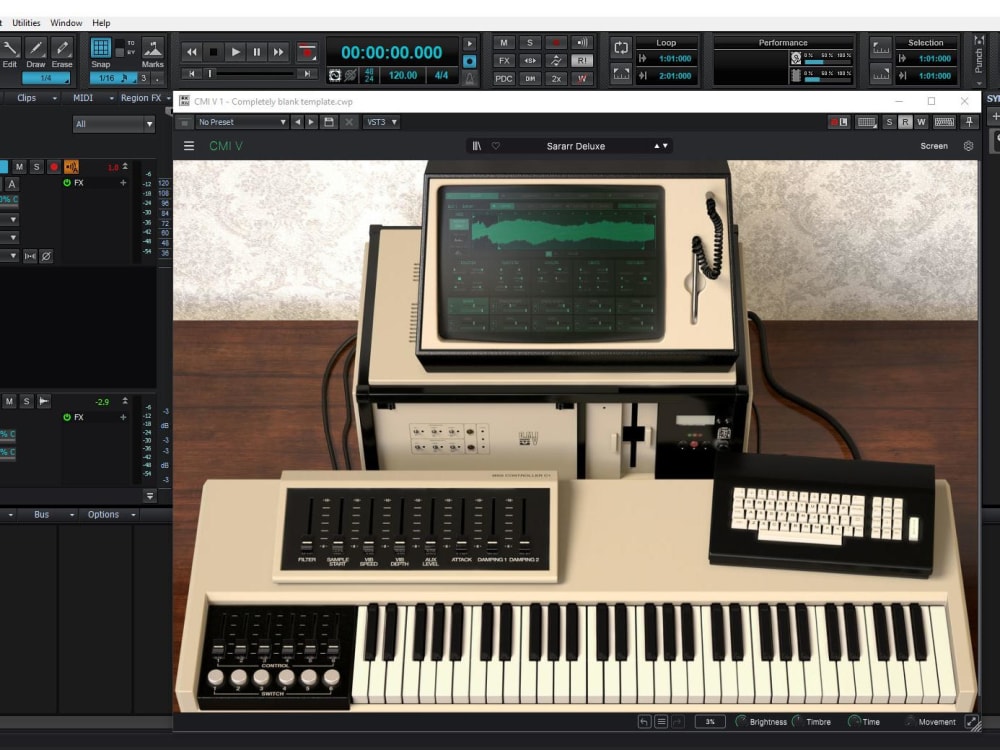This screenshot has height=750, width=1000.
Task: Open the Bus dropdown menu
Action: coord(48,514)
